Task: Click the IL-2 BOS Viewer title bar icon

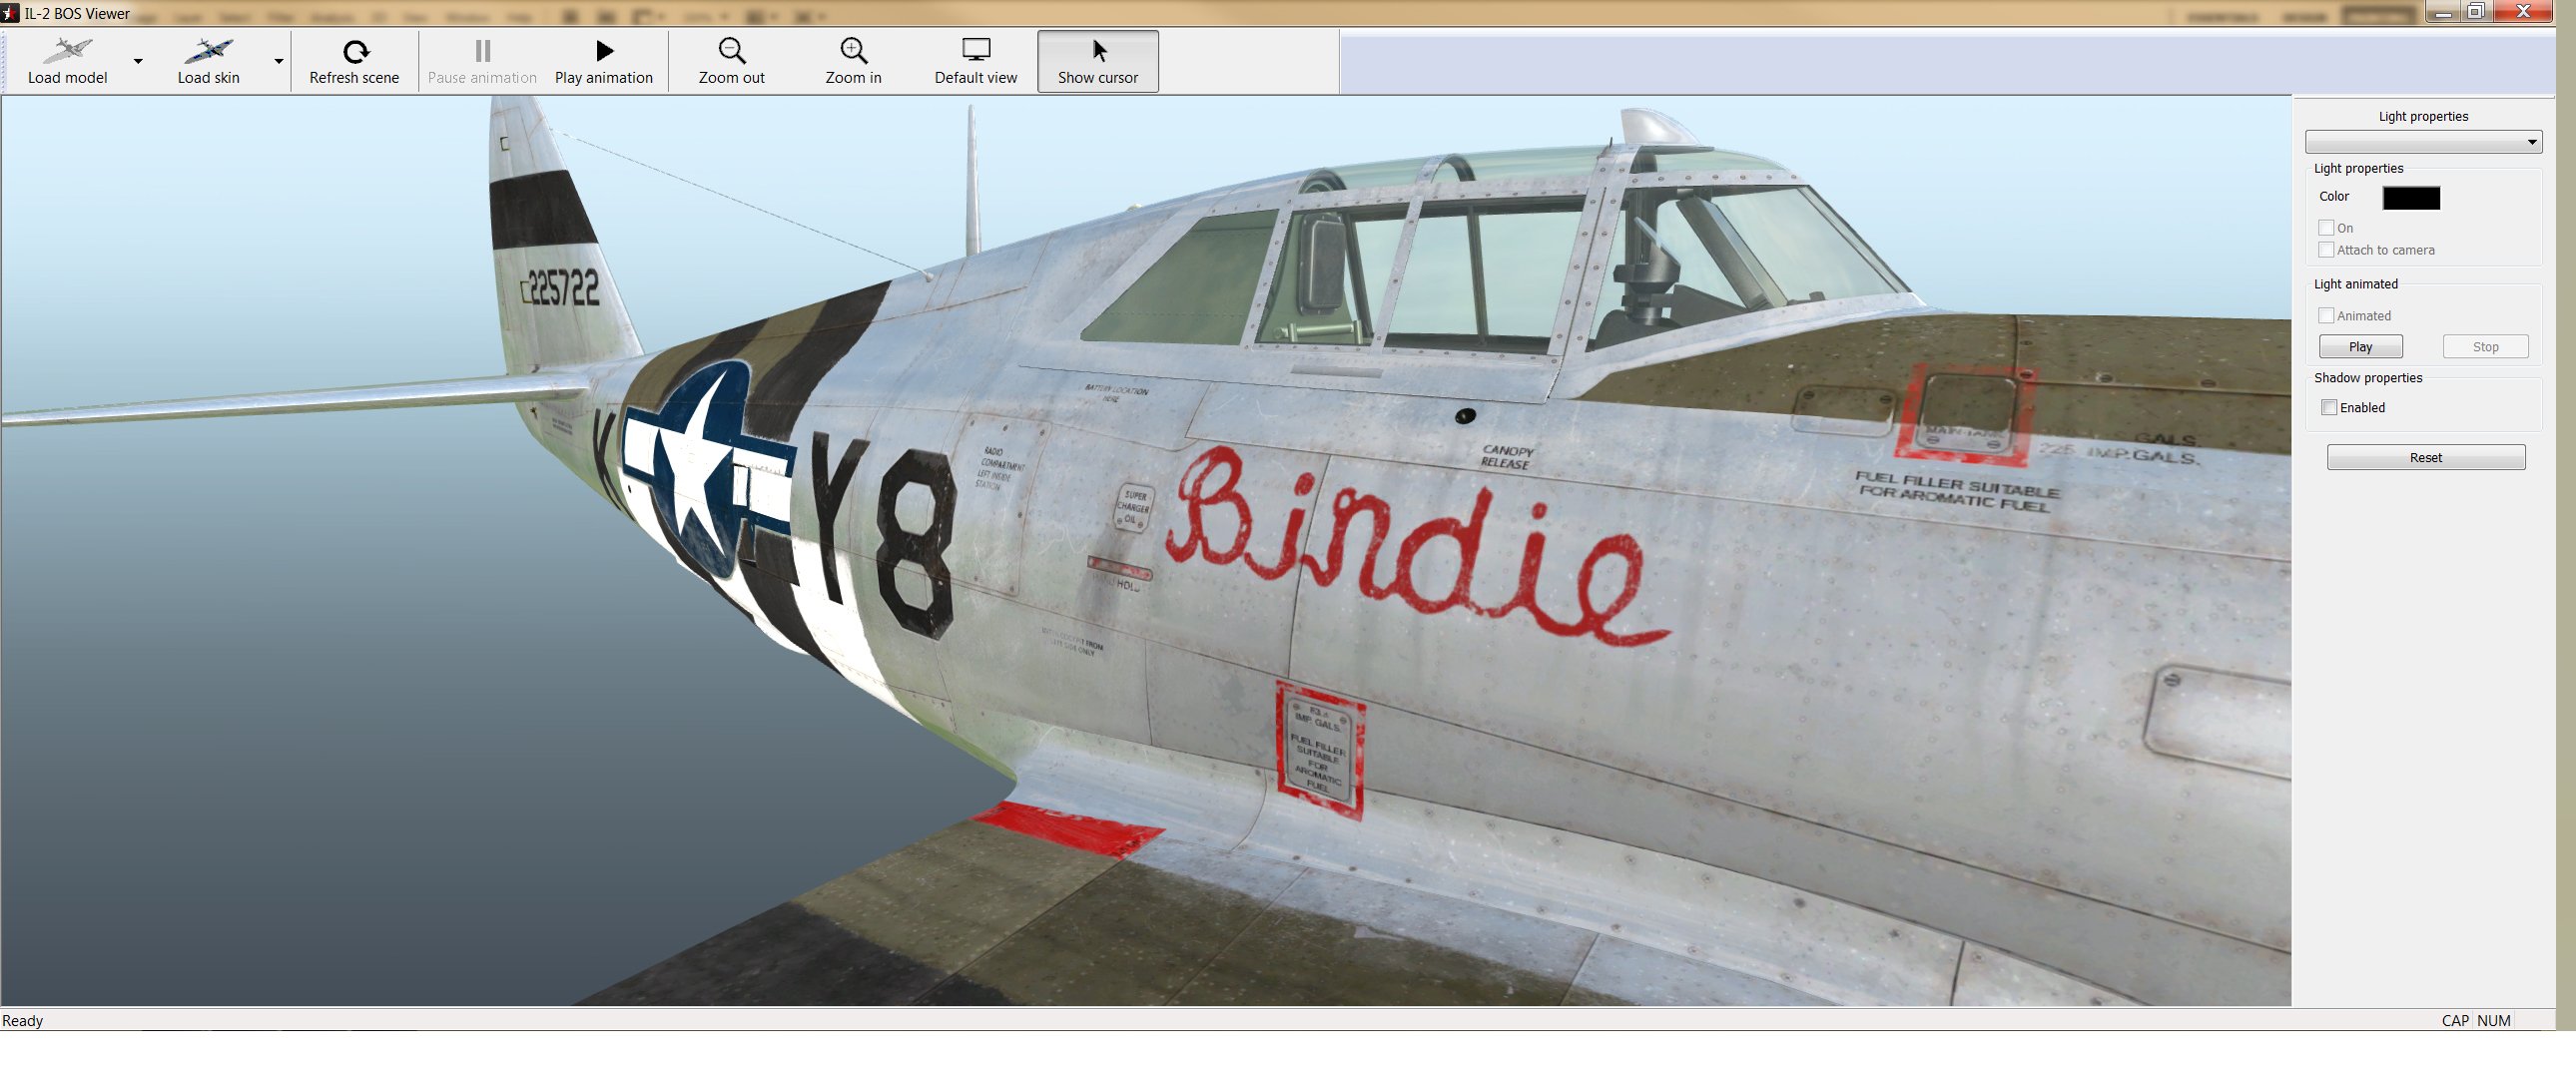Action: click(10, 13)
